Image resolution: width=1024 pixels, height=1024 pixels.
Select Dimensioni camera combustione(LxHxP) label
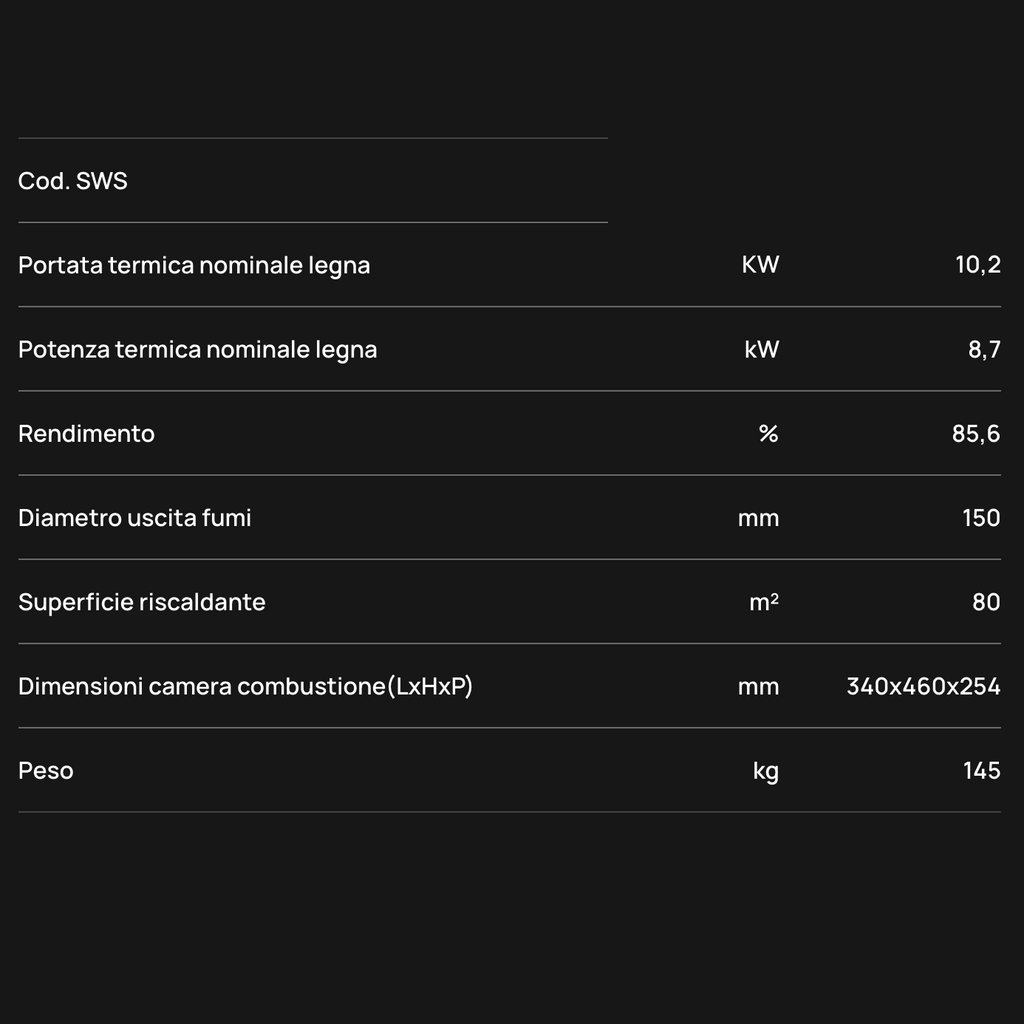pos(246,686)
